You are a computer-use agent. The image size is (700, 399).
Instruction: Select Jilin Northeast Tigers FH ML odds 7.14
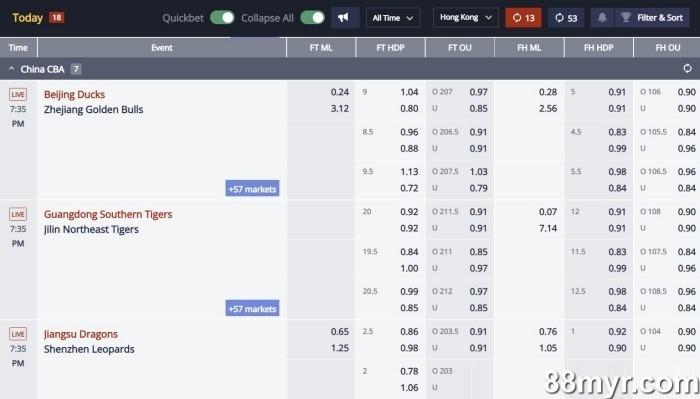tap(548, 228)
